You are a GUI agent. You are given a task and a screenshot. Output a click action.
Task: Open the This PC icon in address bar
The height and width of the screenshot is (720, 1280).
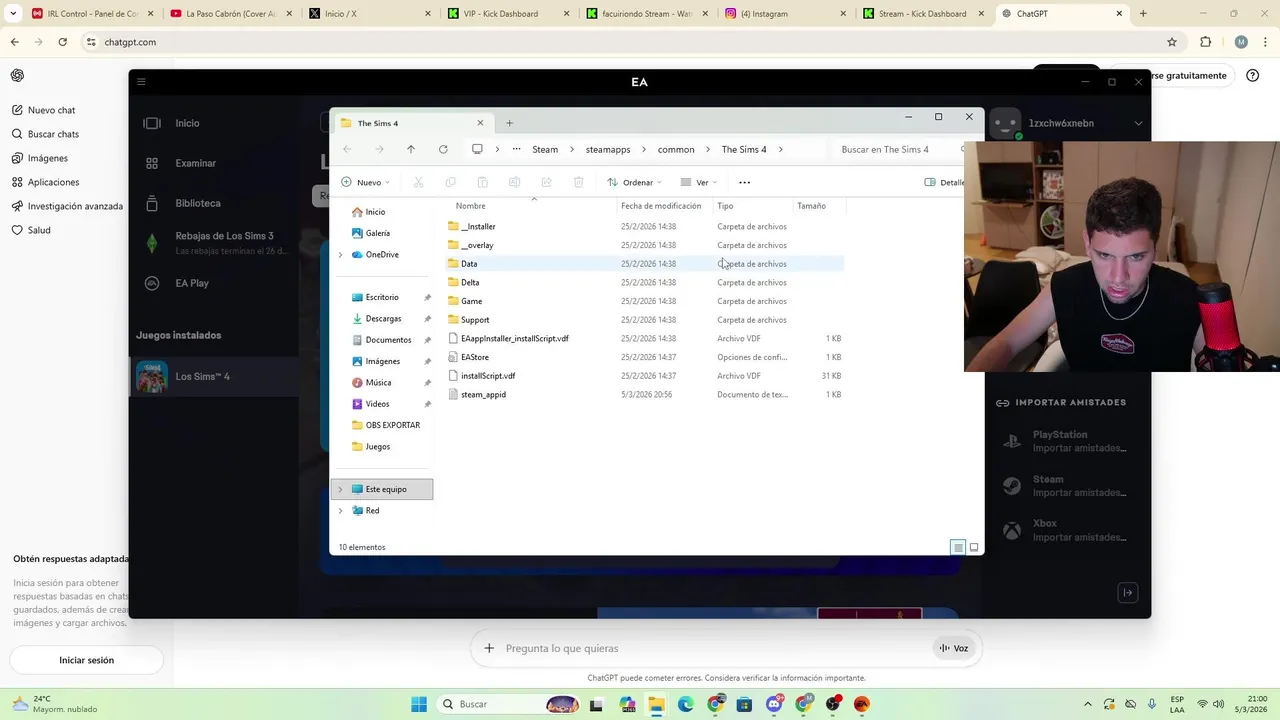(x=477, y=149)
